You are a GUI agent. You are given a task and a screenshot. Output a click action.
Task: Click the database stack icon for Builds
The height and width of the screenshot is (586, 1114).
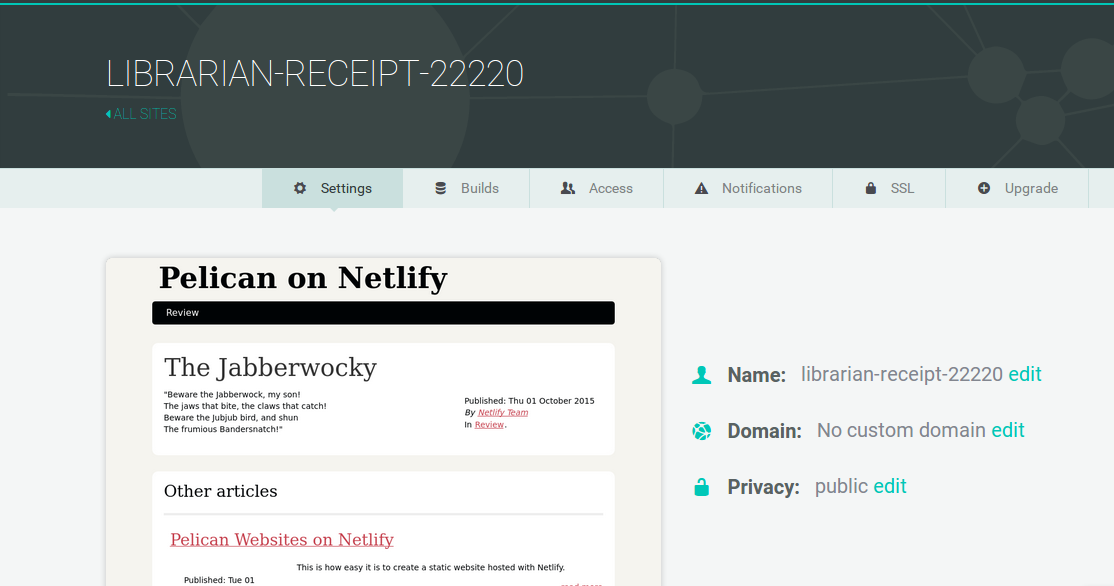pos(440,188)
